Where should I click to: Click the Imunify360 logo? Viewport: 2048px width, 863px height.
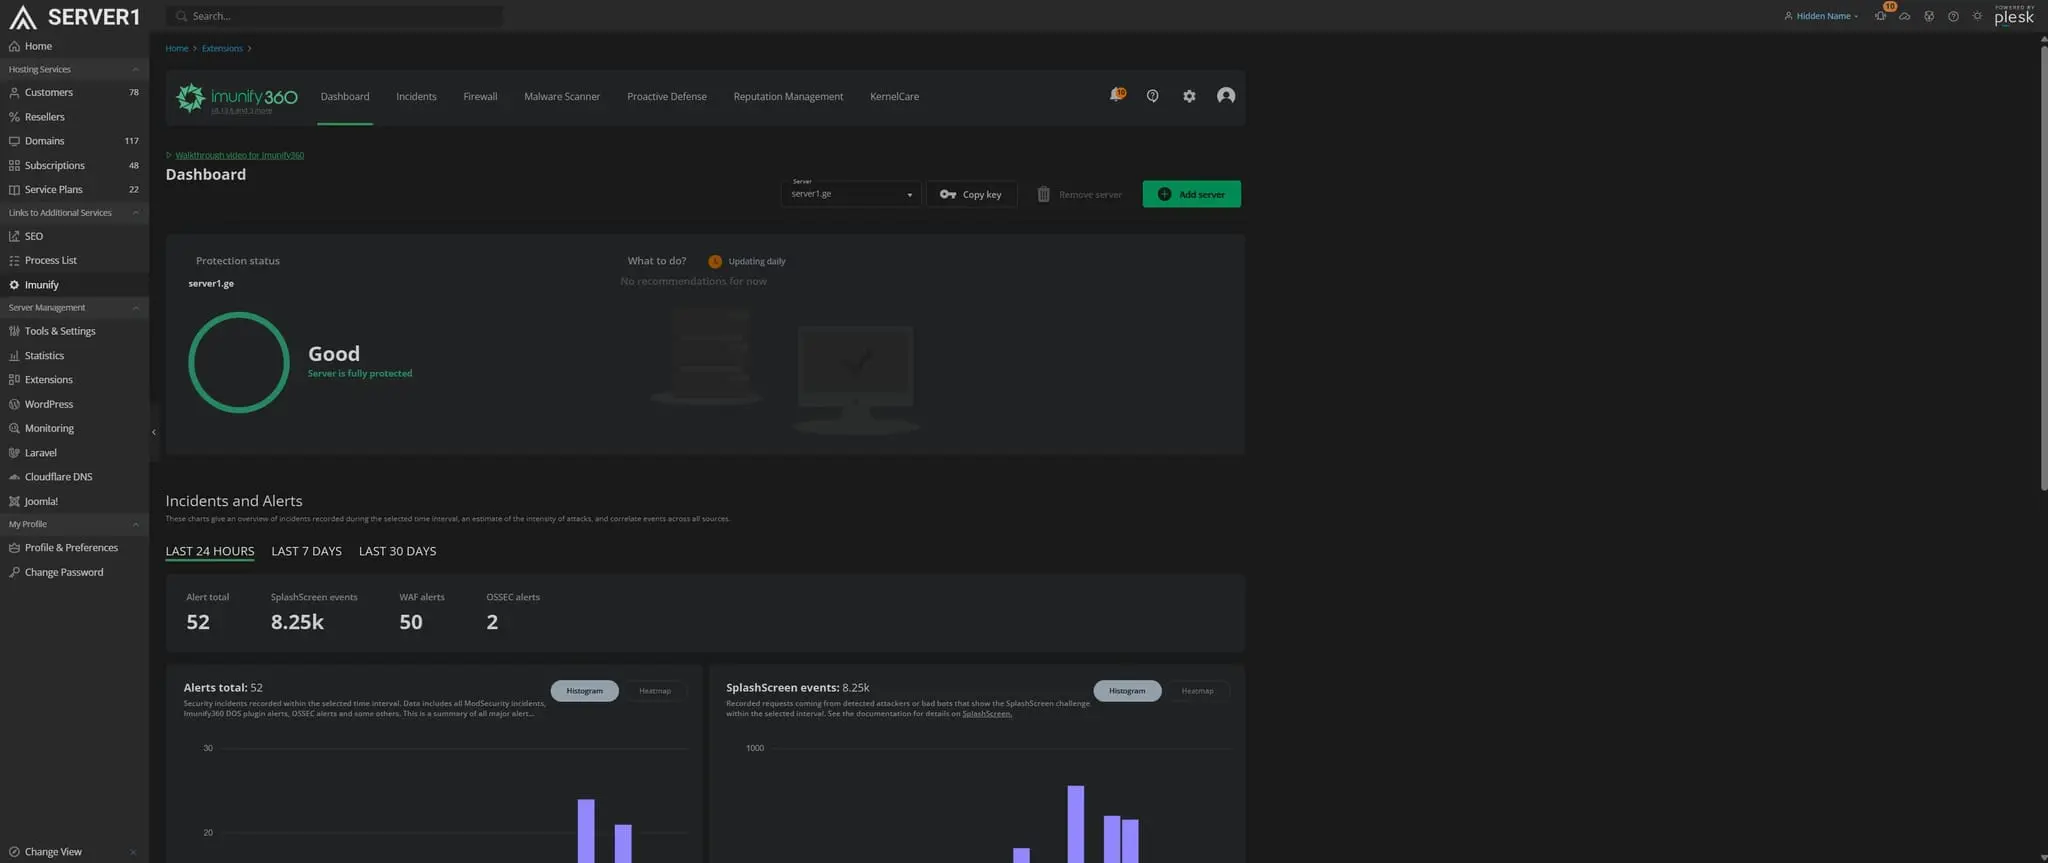[237, 97]
